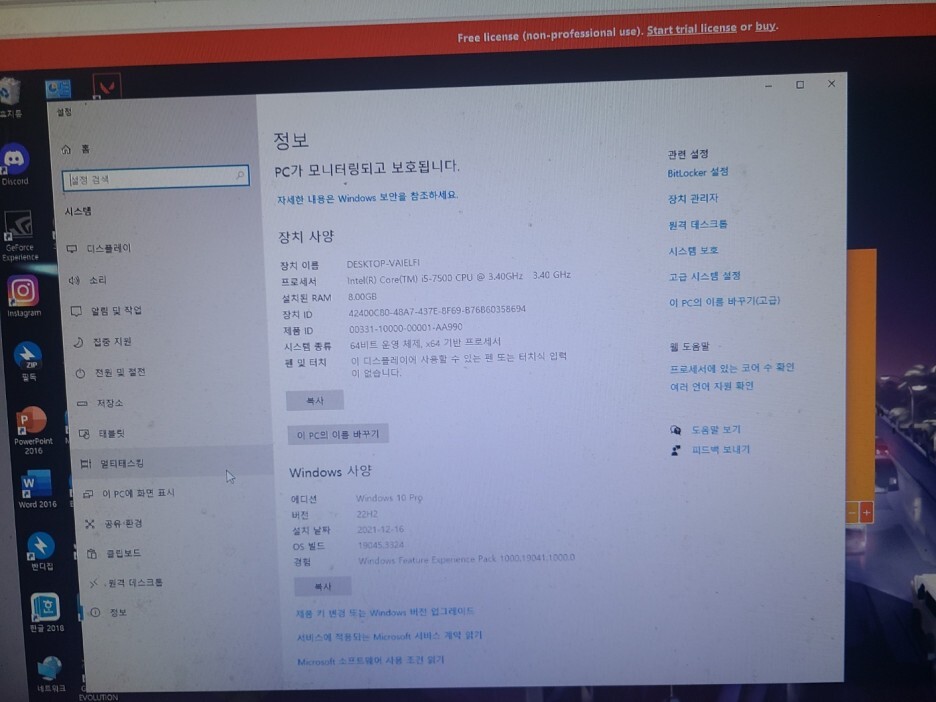Viewport: 936px width, 702px height.
Task: Open the Discord desktop shortcut
Action: (15, 164)
